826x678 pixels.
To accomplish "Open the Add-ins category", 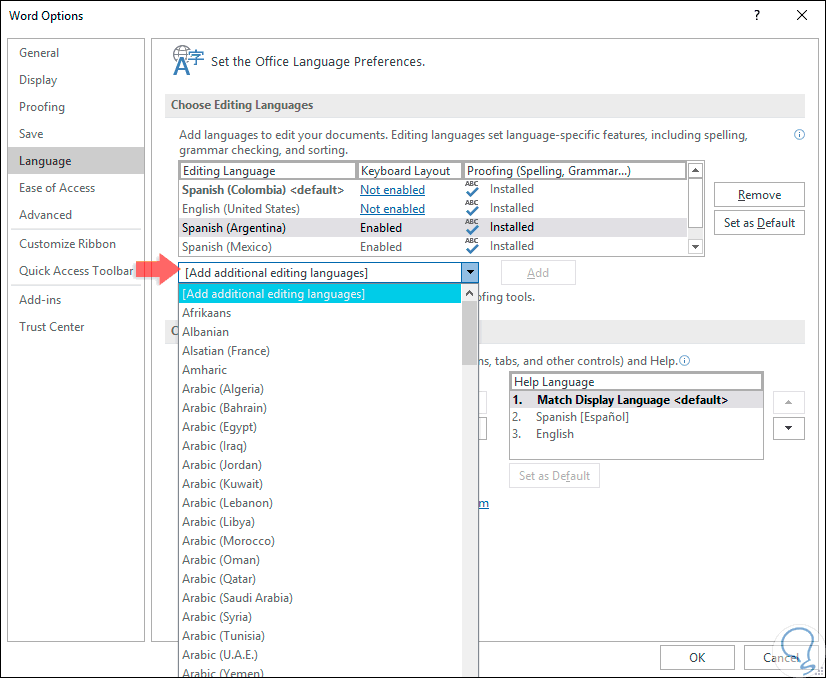I will [76, 300].
